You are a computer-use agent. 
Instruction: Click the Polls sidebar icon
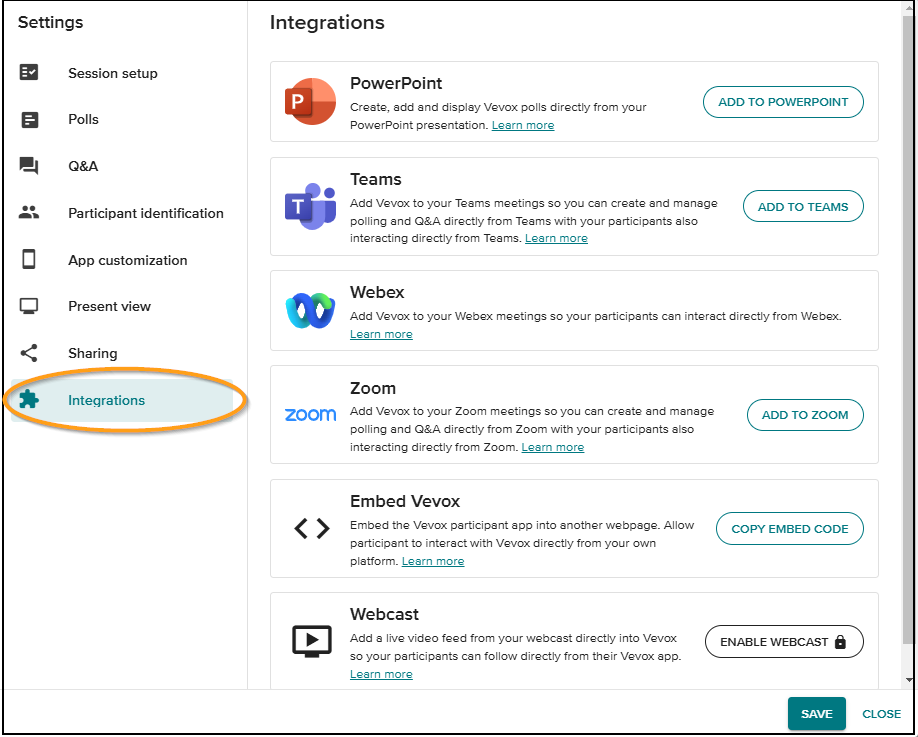pos(29,119)
